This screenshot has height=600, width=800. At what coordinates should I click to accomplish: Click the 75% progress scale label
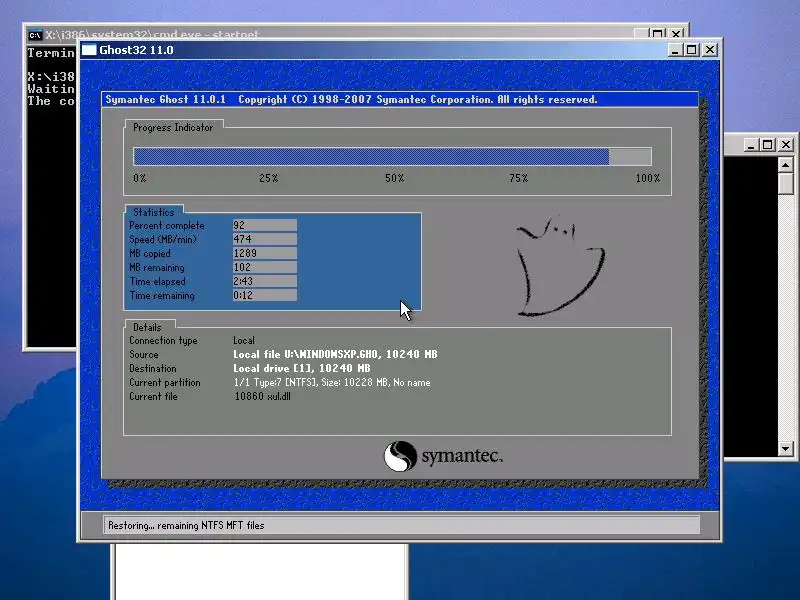(518, 178)
